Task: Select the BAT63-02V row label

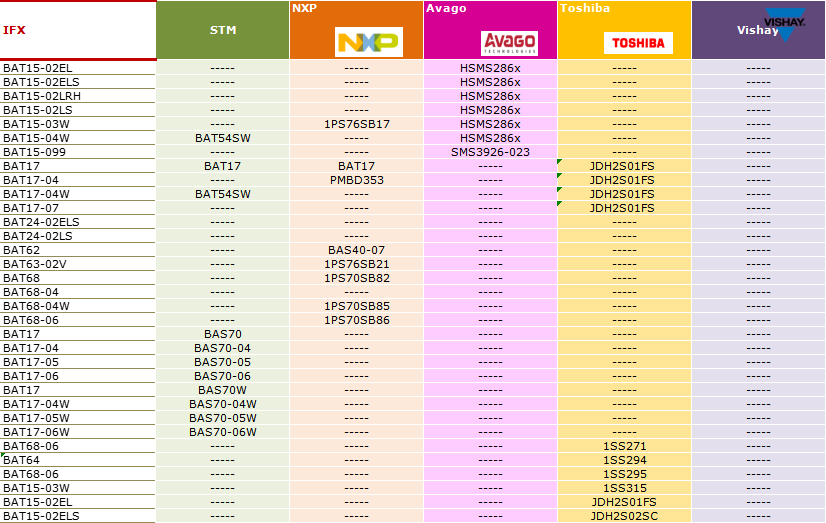Action: pos(35,264)
